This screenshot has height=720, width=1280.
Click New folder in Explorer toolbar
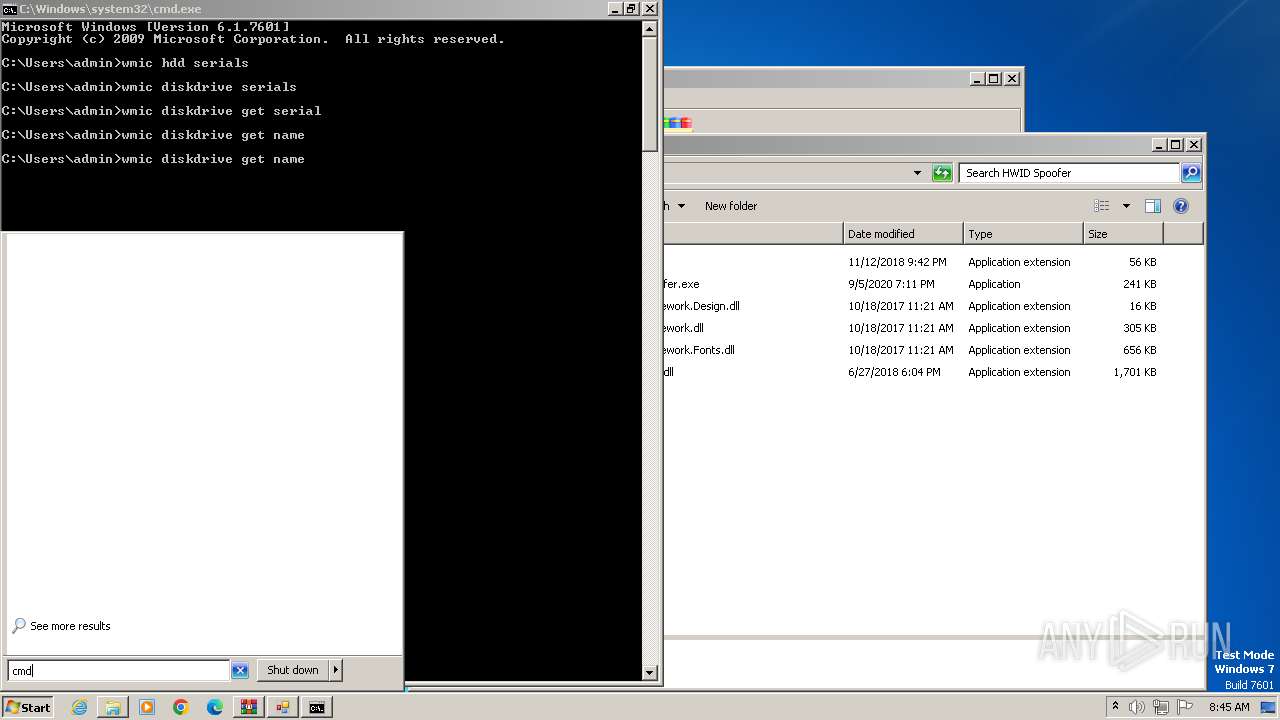pos(731,206)
